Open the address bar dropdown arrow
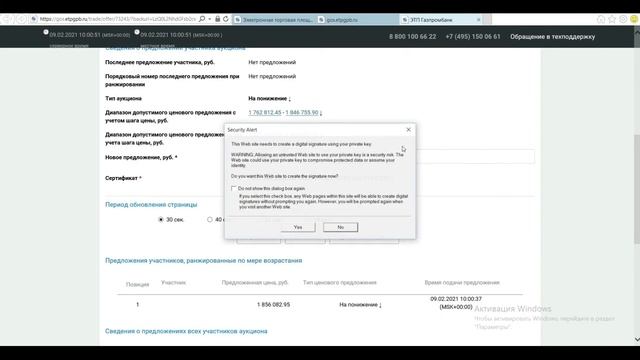The height and width of the screenshot is (360, 640). coord(210,19)
